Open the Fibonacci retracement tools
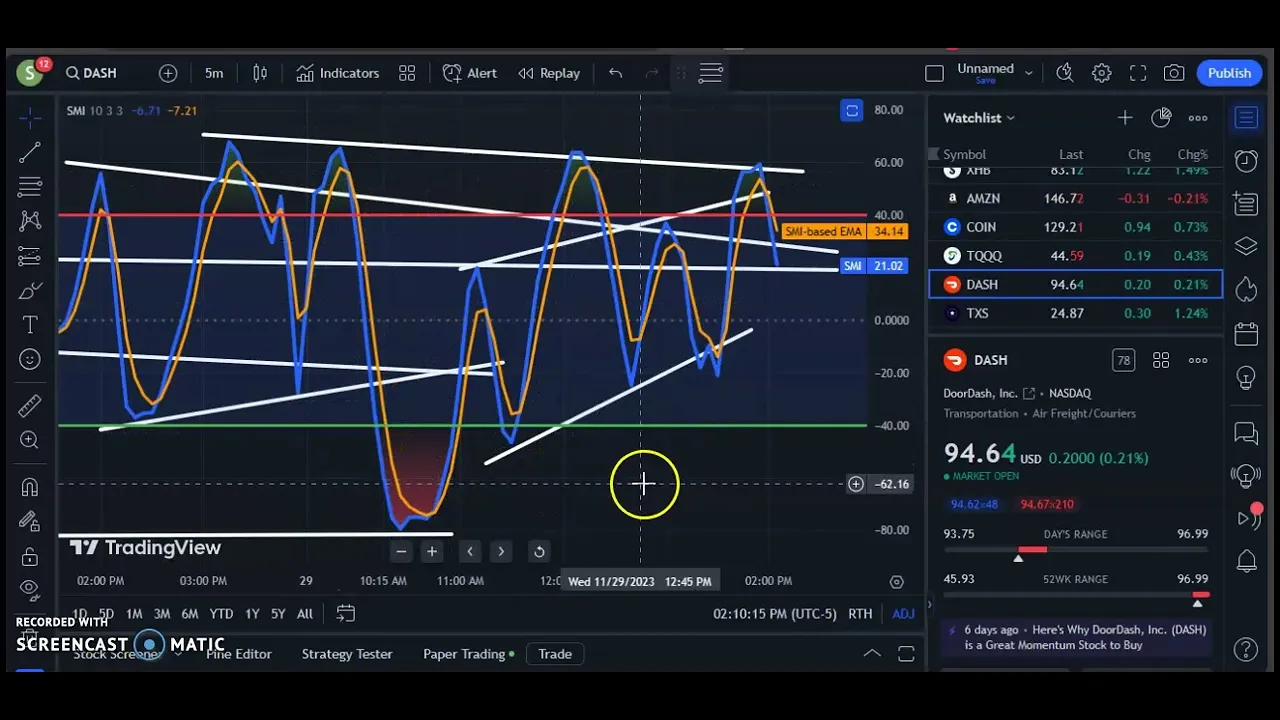 tap(30, 186)
